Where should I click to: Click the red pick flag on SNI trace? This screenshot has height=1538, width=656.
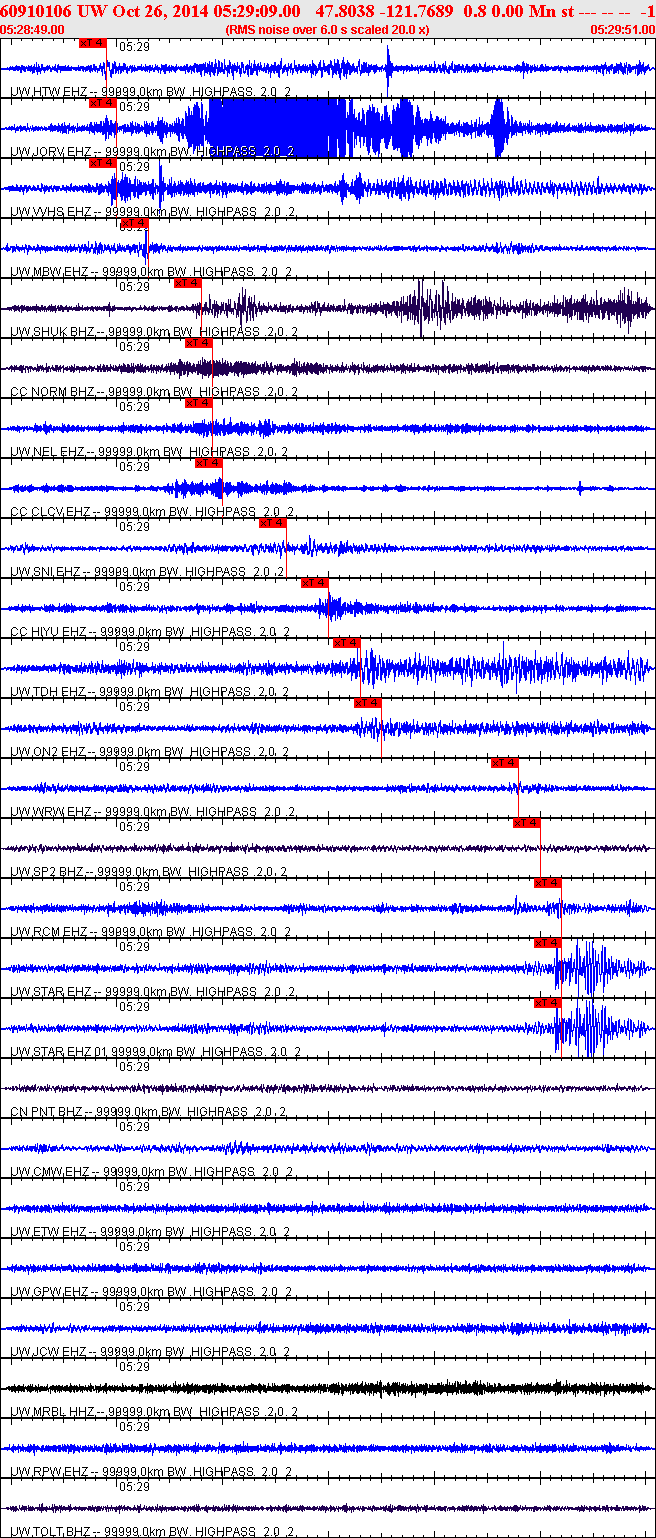(272, 523)
